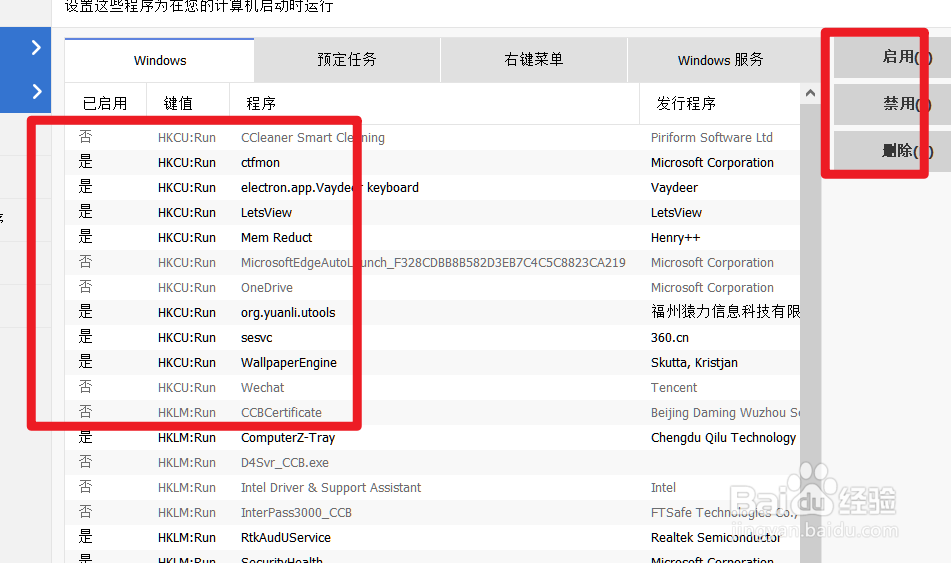The height and width of the screenshot is (563, 951).
Task: Select the RtkAudUService entry
Action: point(286,538)
